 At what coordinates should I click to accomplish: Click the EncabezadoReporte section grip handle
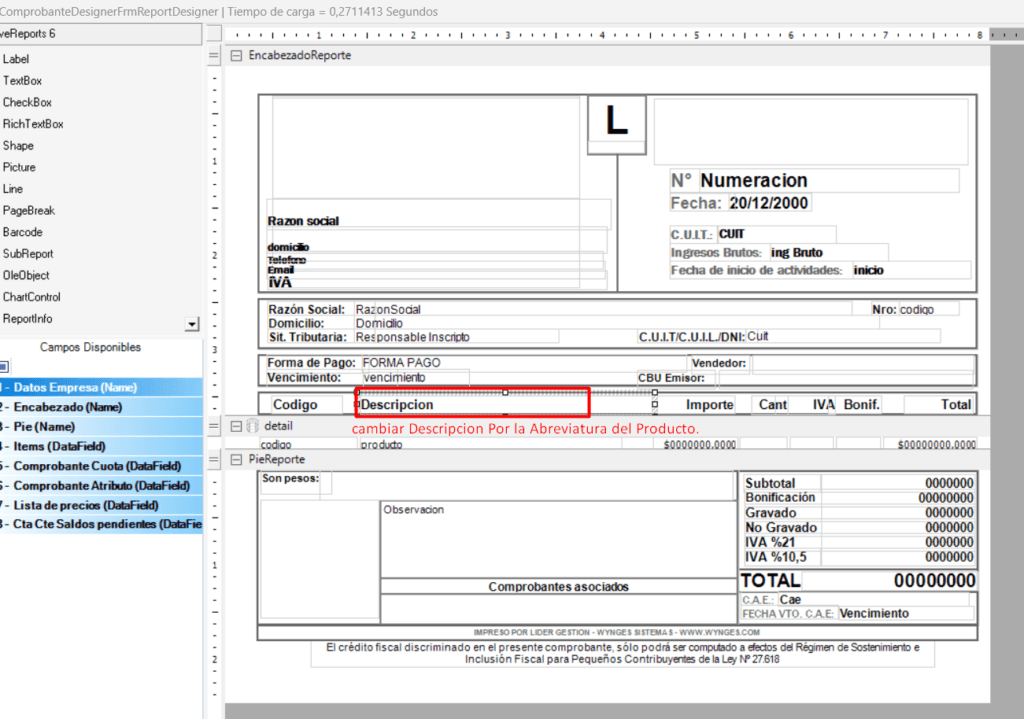[x=214, y=56]
